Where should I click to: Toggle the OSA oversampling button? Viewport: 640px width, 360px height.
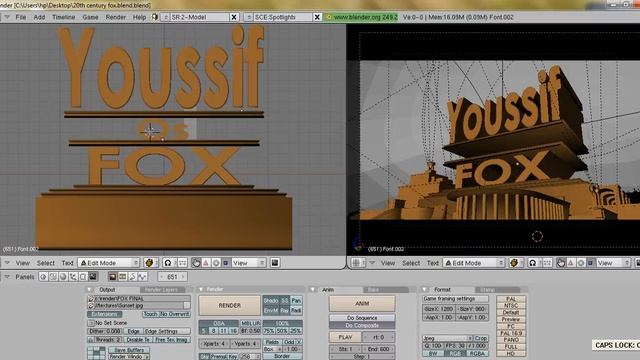tap(218, 323)
